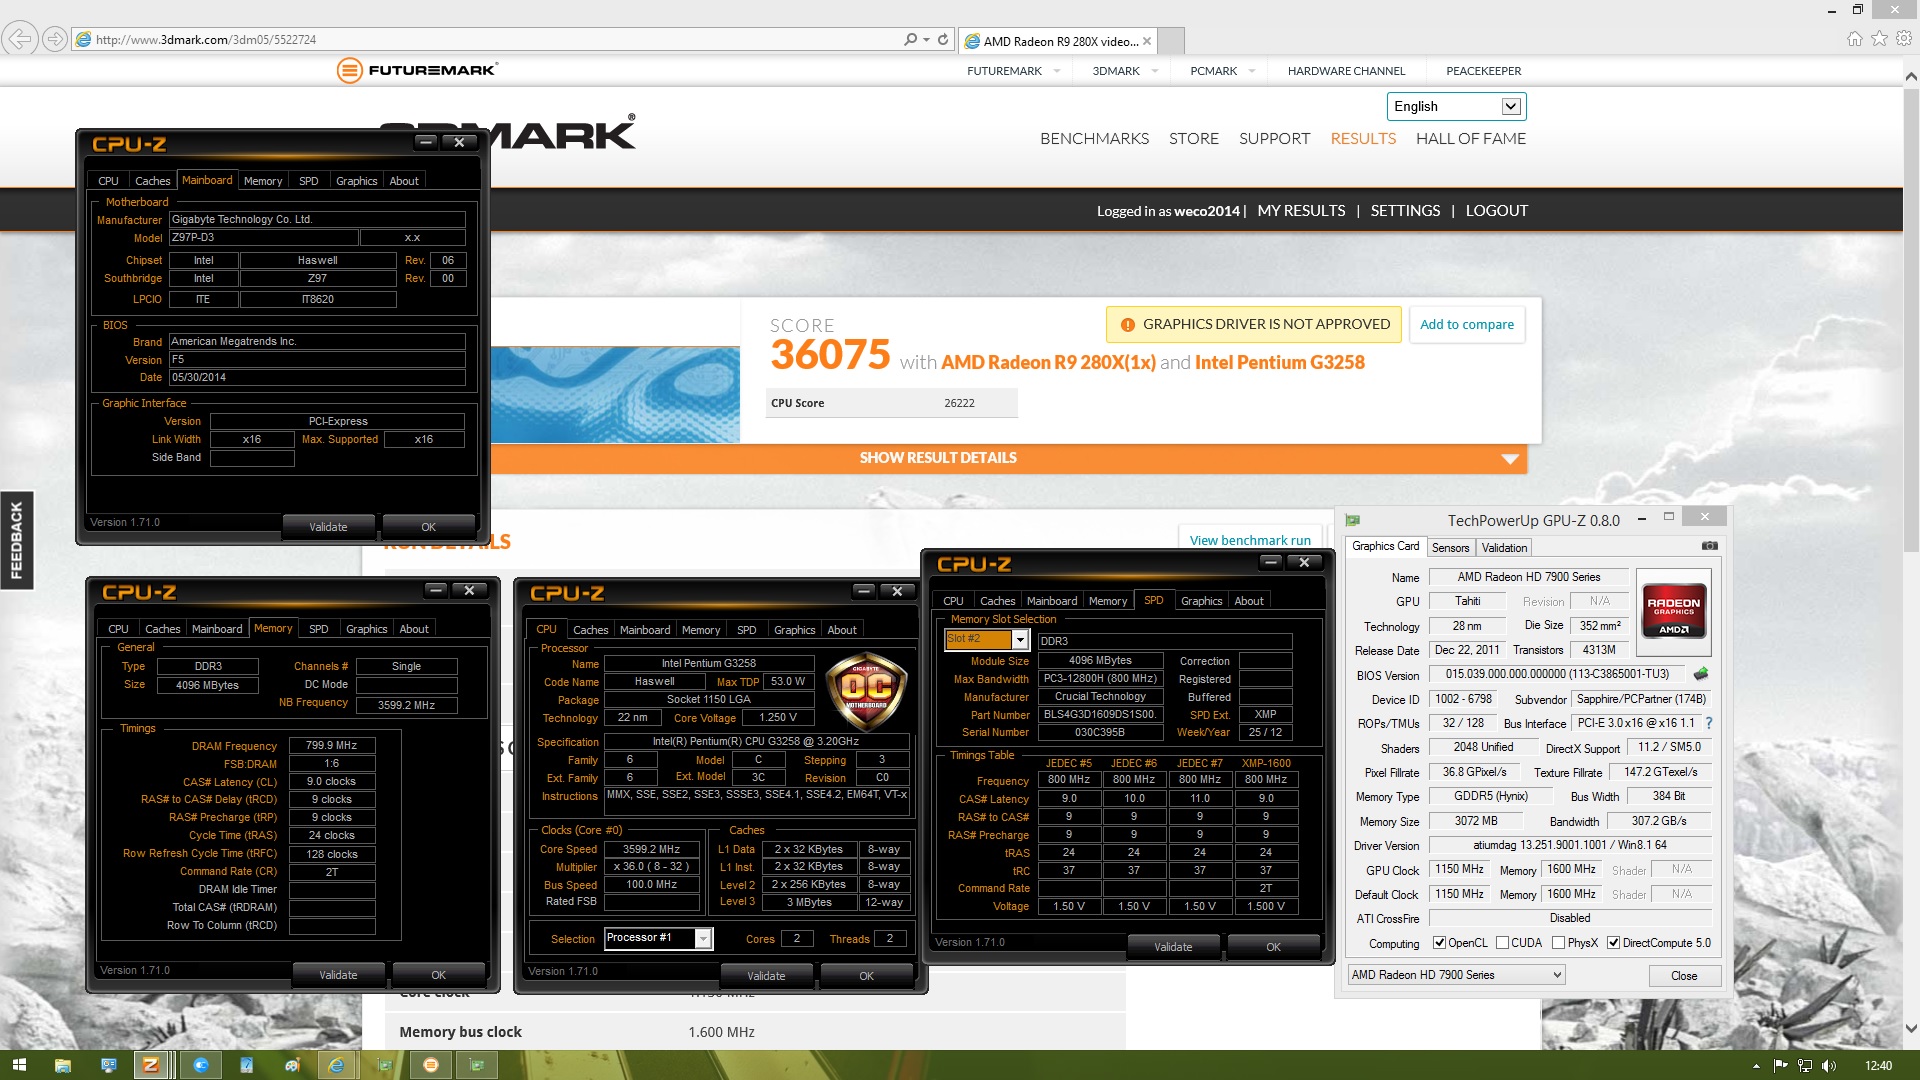Open Graphics tab in the CPU CPU-Z window
1920x1080 pixels.
pyautogui.click(x=794, y=630)
